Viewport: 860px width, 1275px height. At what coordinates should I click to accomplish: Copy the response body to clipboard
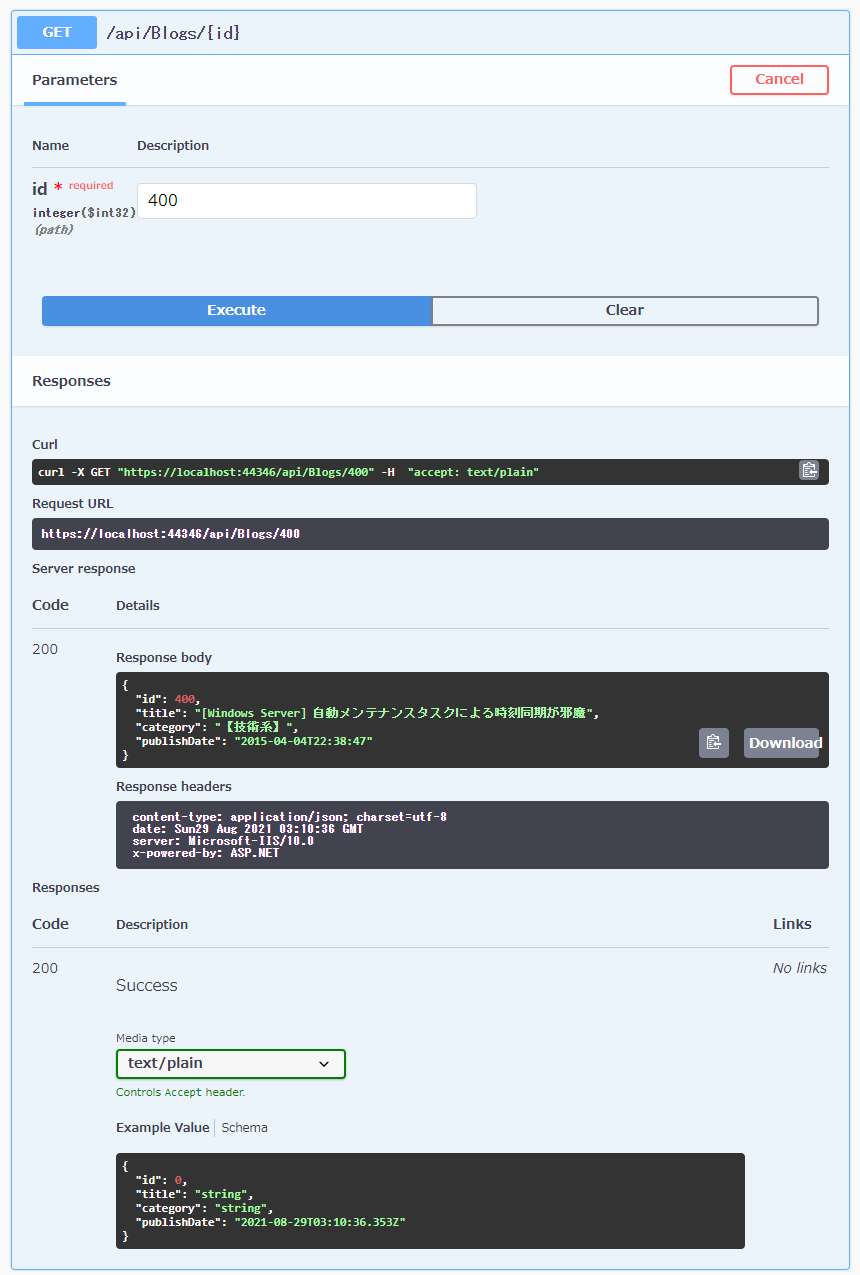713,742
